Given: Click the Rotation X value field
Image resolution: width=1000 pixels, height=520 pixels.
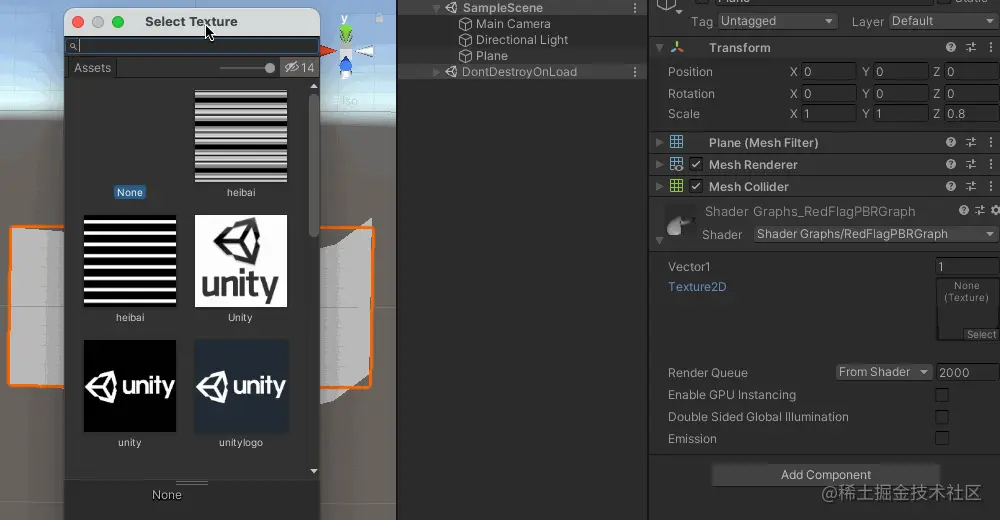Looking at the screenshot, I should pyautogui.click(x=828, y=94).
